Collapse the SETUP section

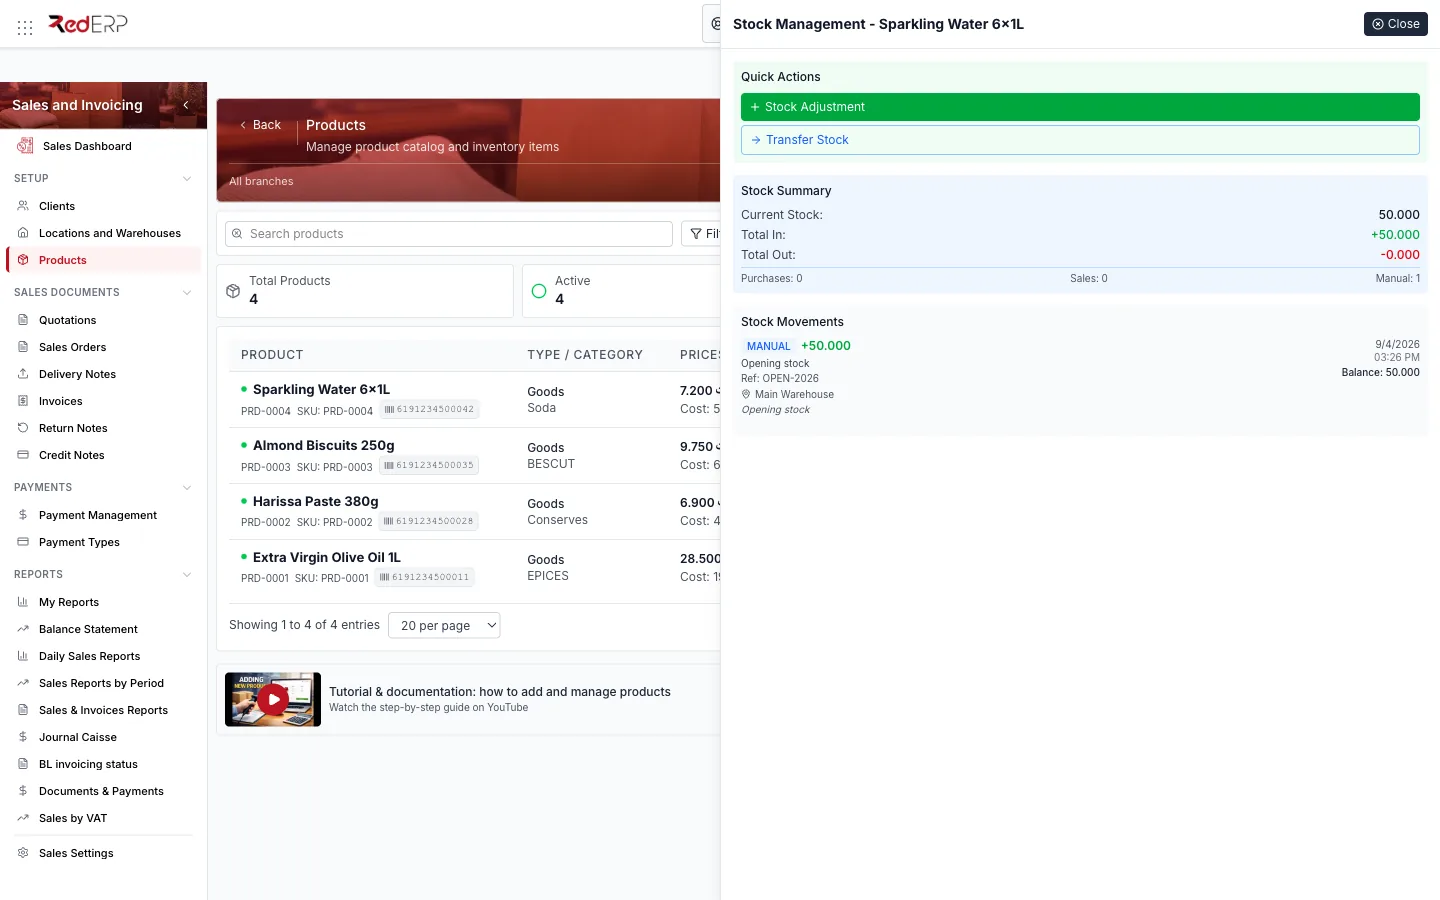point(187,178)
